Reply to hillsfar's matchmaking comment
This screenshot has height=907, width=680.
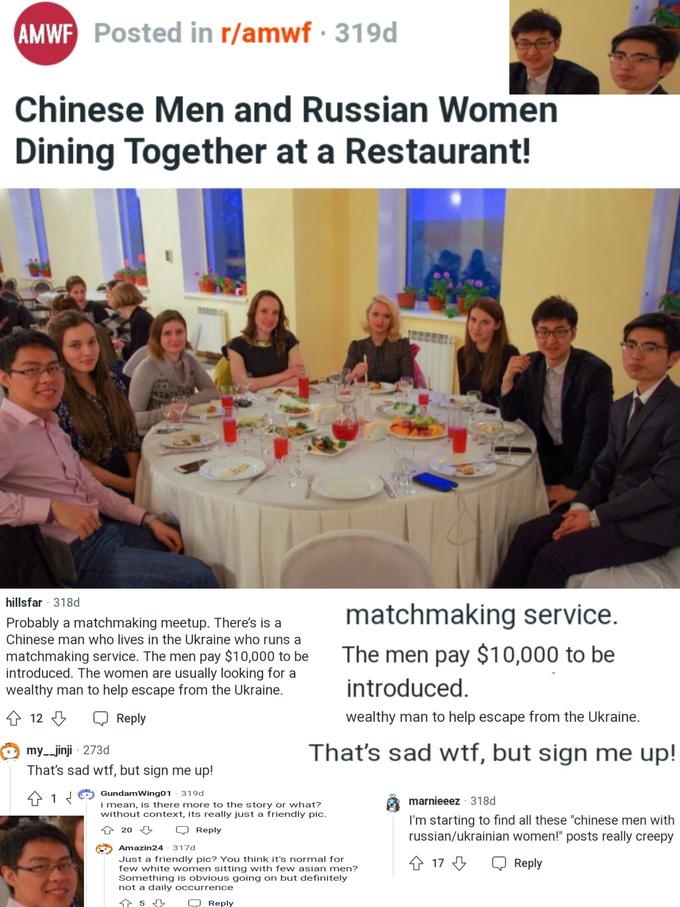click(x=120, y=718)
